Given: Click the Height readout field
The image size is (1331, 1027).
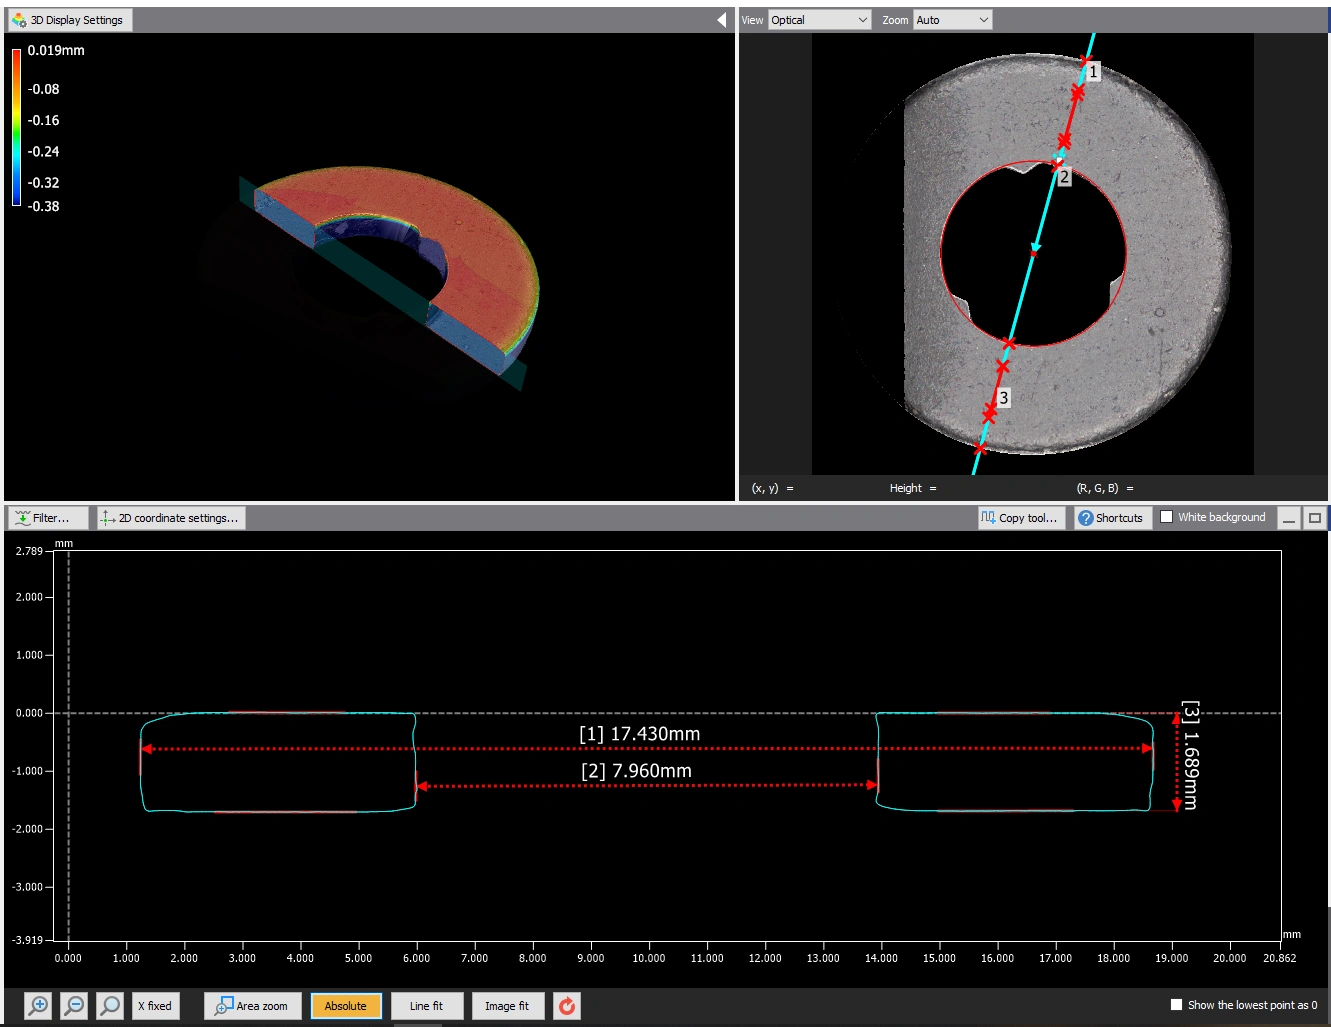Looking at the screenshot, I should 913,488.
